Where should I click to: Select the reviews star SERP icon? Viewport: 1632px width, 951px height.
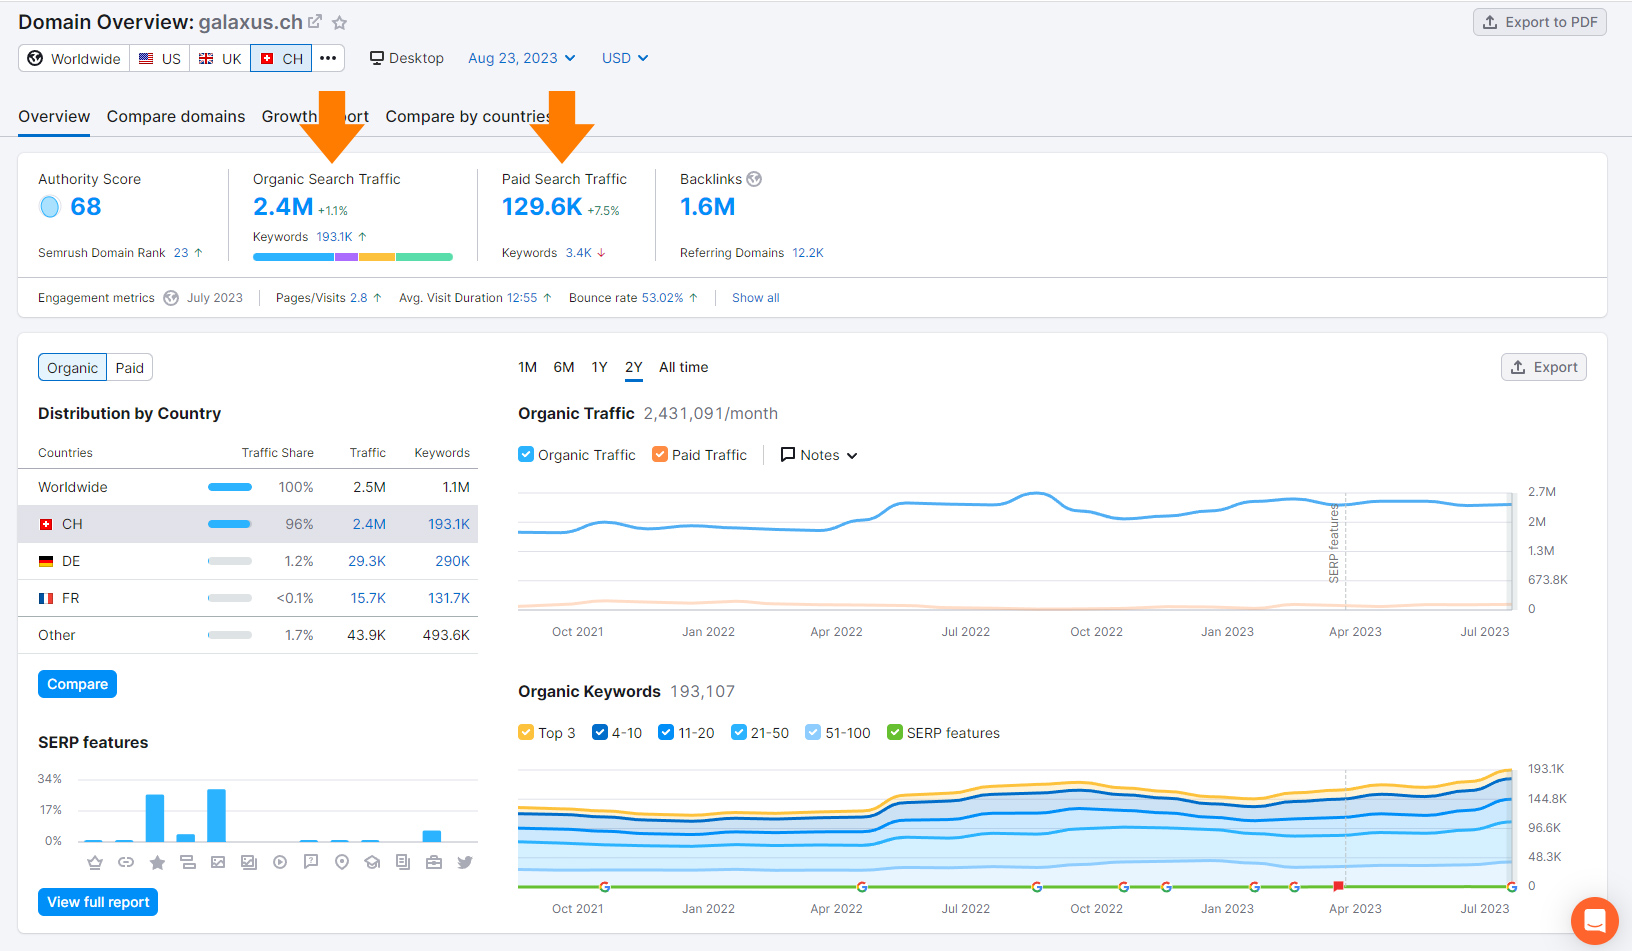157,862
